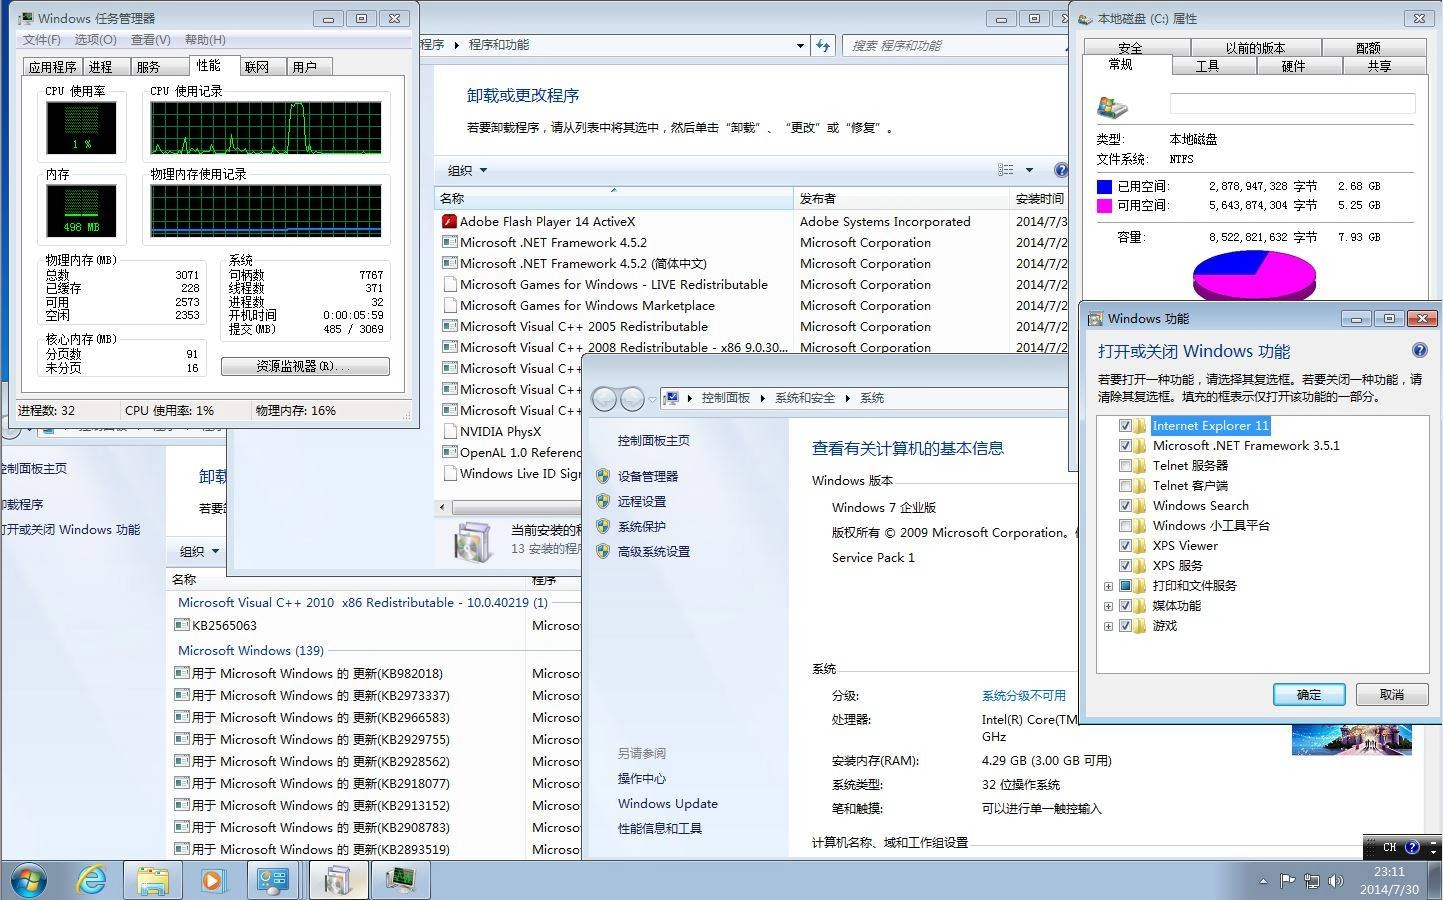The width and height of the screenshot is (1443, 900).
Task: Select the Adobe Flash Player 14 ActiveX icon
Action: pos(449,222)
